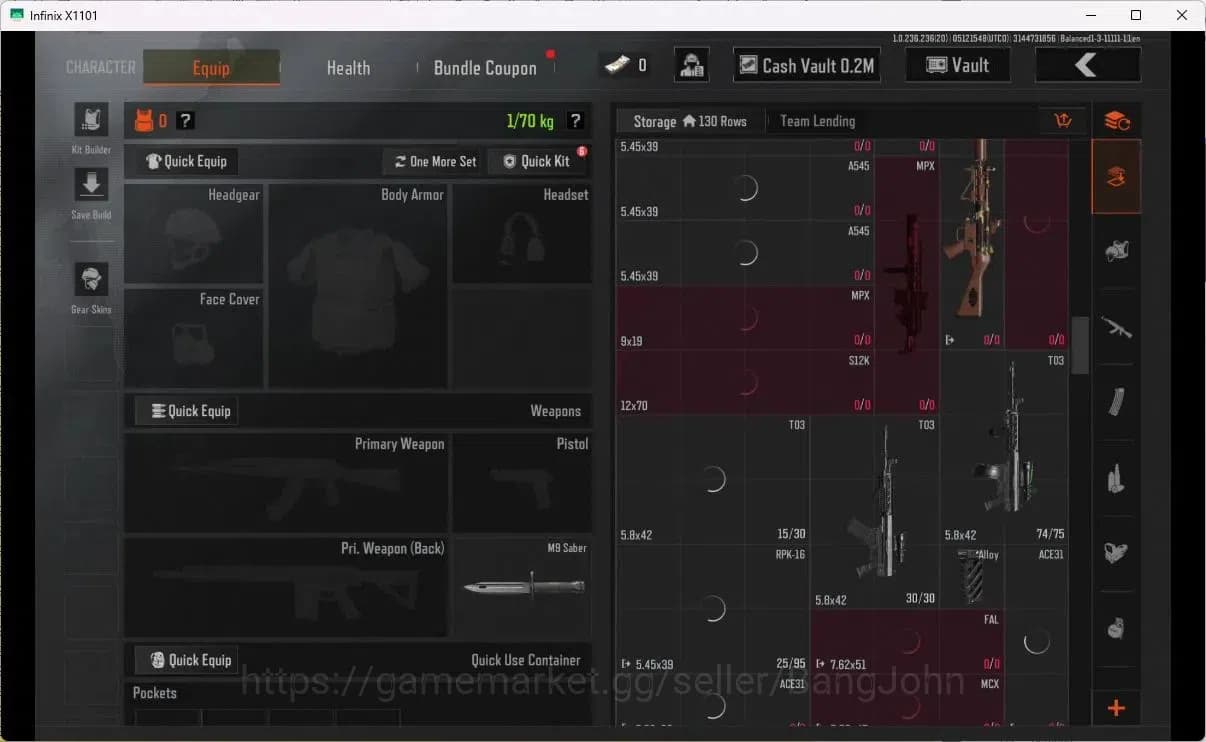Select the empty Face Cover slot
Screen dimensions: 1206x742
194,338
